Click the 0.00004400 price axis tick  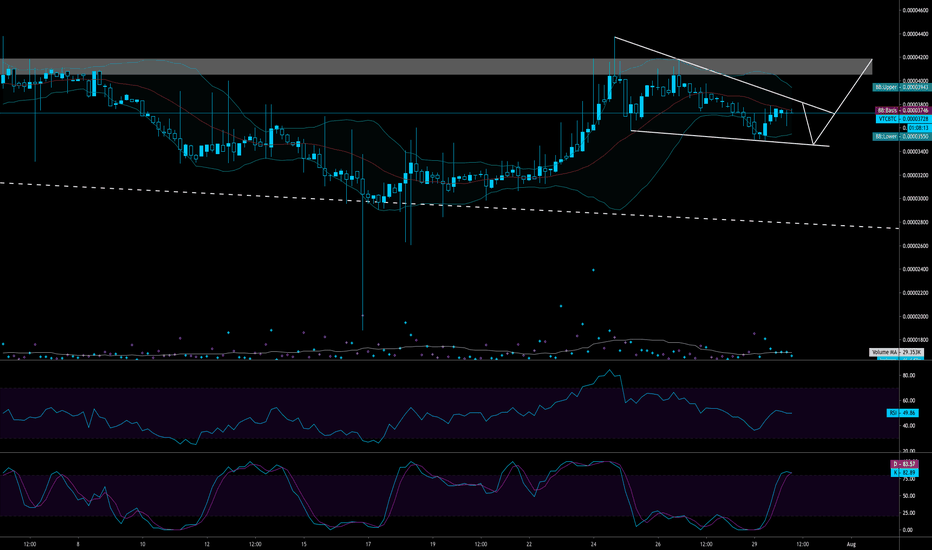pos(915,34)
